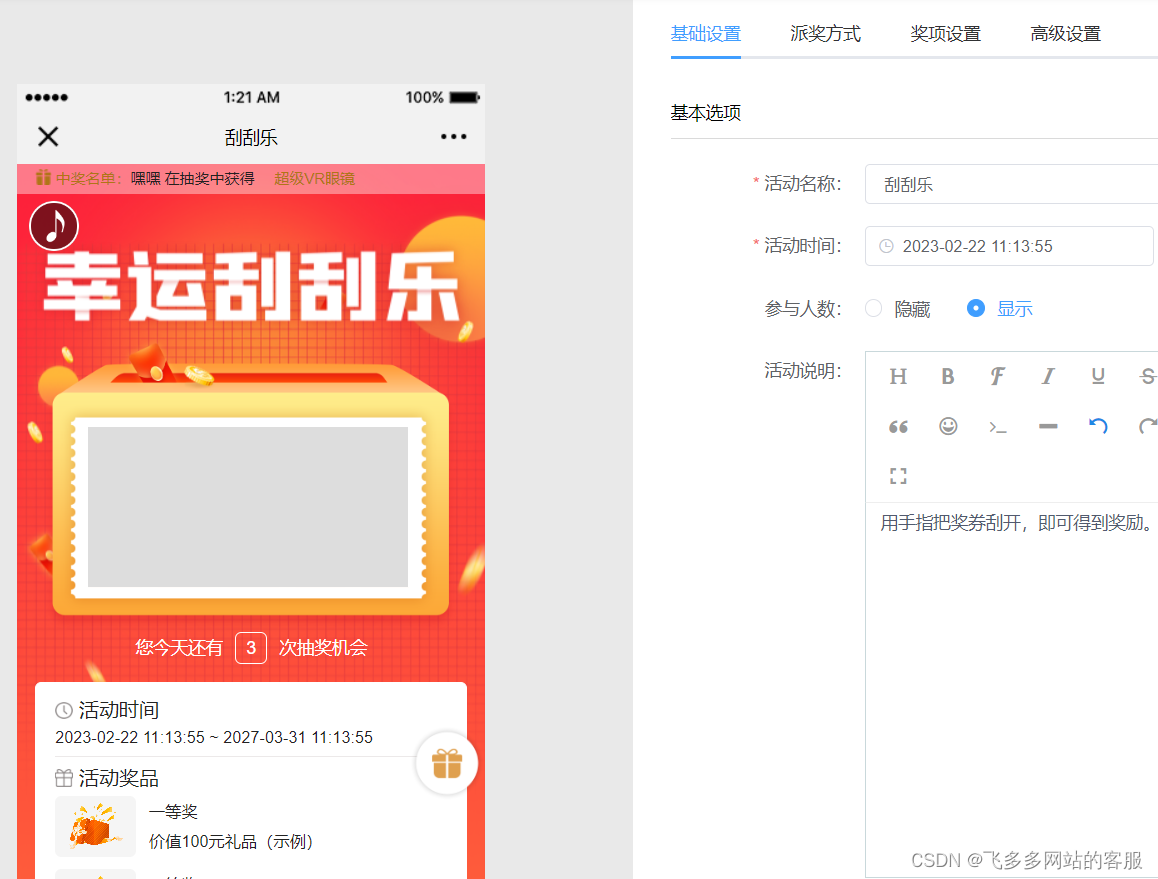Click the floating gift box button
1158x879 pixels.
tap(447, 763)
